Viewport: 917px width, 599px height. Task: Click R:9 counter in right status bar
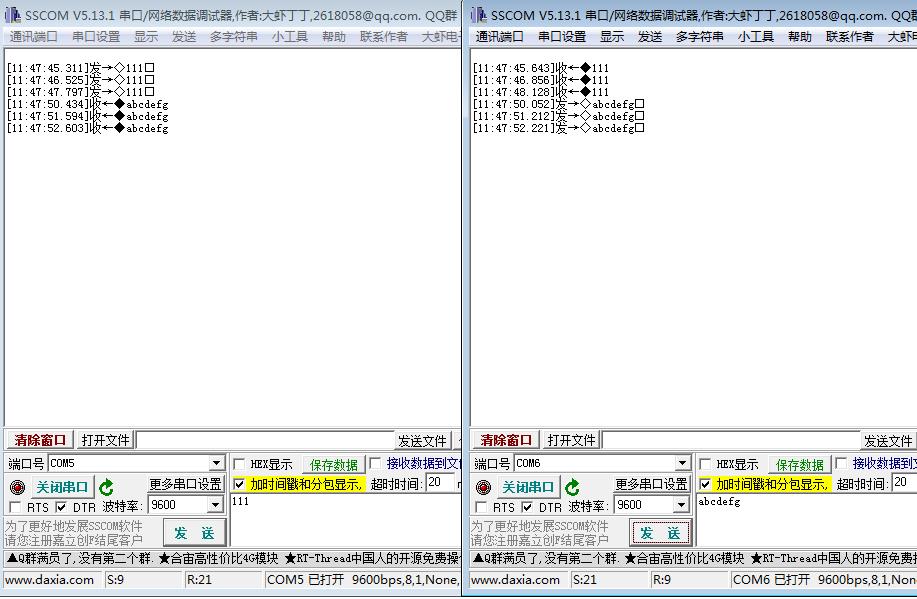[662, 580]
